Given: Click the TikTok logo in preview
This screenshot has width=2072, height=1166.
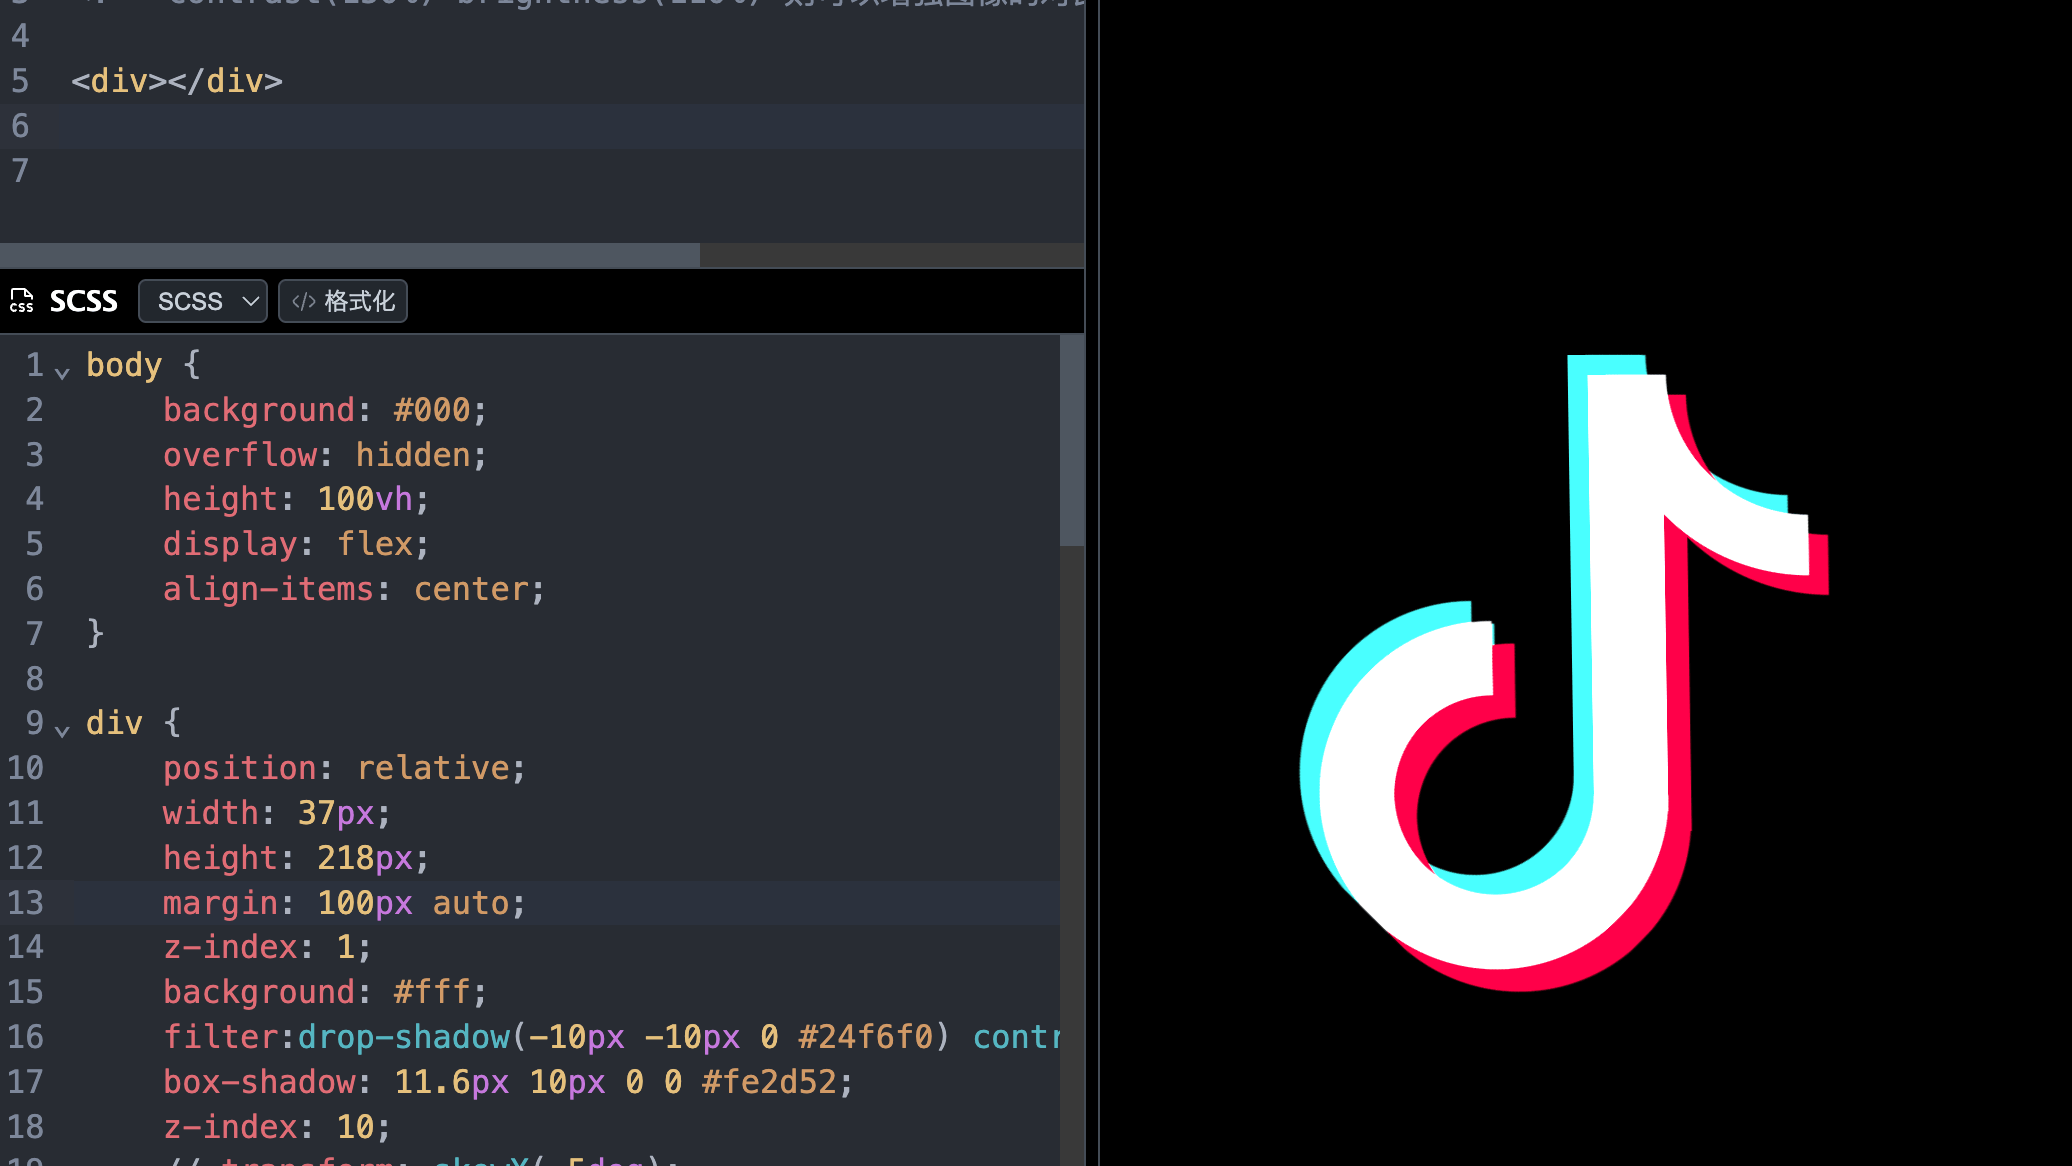Looking at the screenshot, I should pyautogui.click(x=1565, y=672).
